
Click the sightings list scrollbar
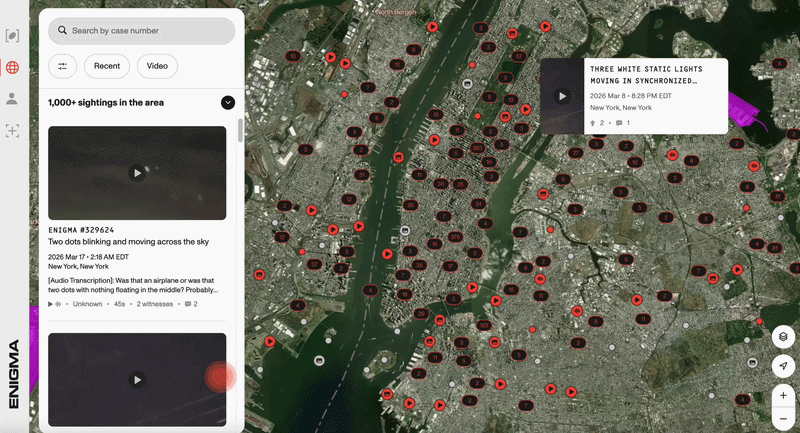click(240, 131)
